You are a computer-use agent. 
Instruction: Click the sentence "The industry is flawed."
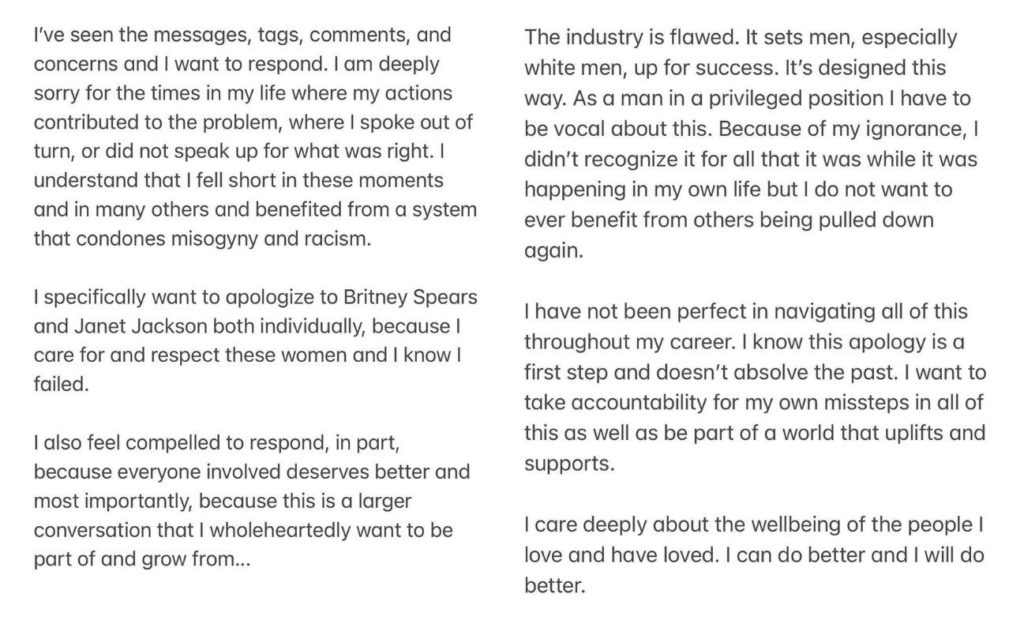[x=631, y=37]
